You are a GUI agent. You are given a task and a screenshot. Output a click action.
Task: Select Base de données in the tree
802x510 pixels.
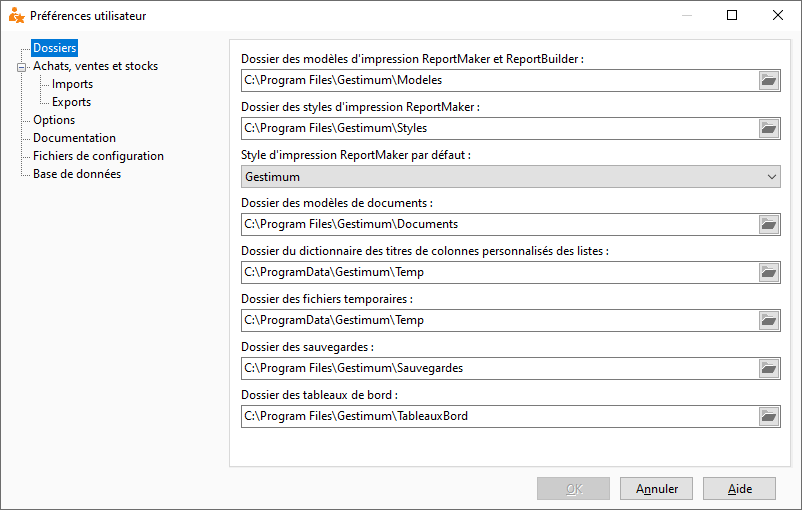click(77, 174)
